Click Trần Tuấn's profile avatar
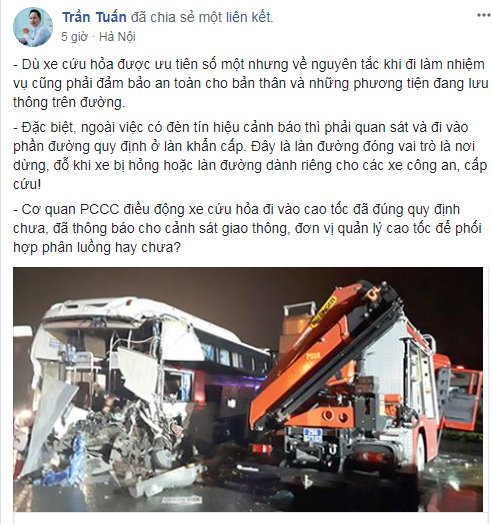Image resolution: width=492 pixels, height=524 pixels. pyautogui.click(x=33, y=27)
